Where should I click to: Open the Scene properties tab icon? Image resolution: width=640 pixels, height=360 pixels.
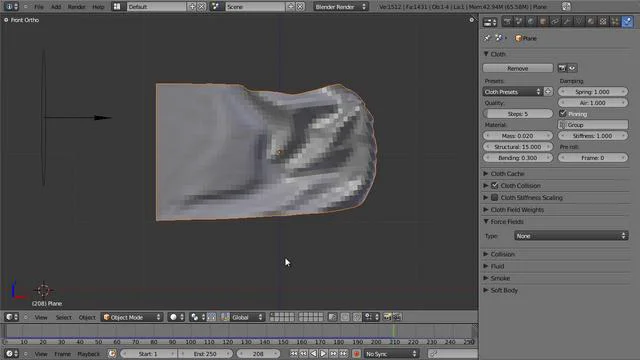pyautogui.click(x=519, y=22)
